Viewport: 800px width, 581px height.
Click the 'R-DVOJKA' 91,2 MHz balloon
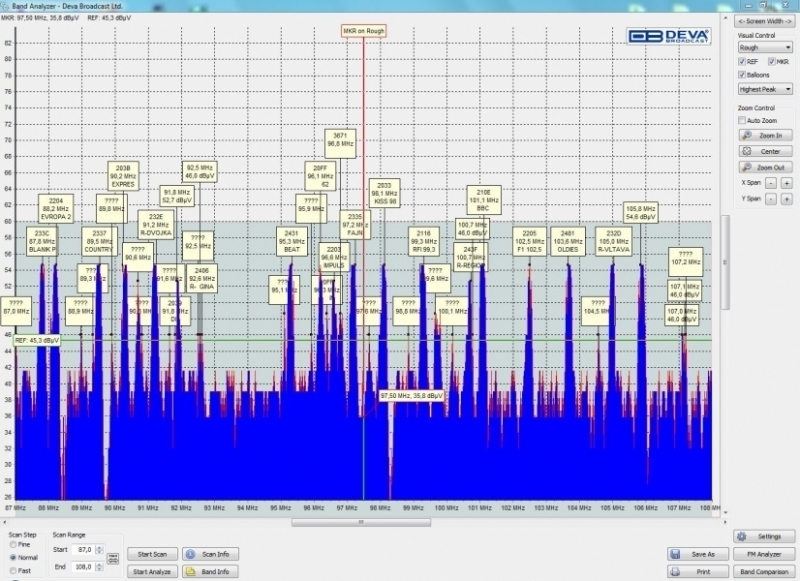click(156, 224)
